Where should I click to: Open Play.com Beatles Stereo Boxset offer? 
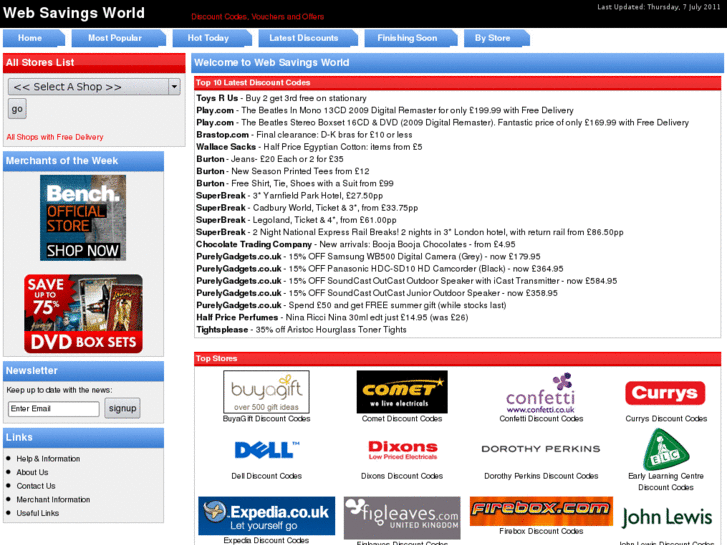(x=442, y=122)
